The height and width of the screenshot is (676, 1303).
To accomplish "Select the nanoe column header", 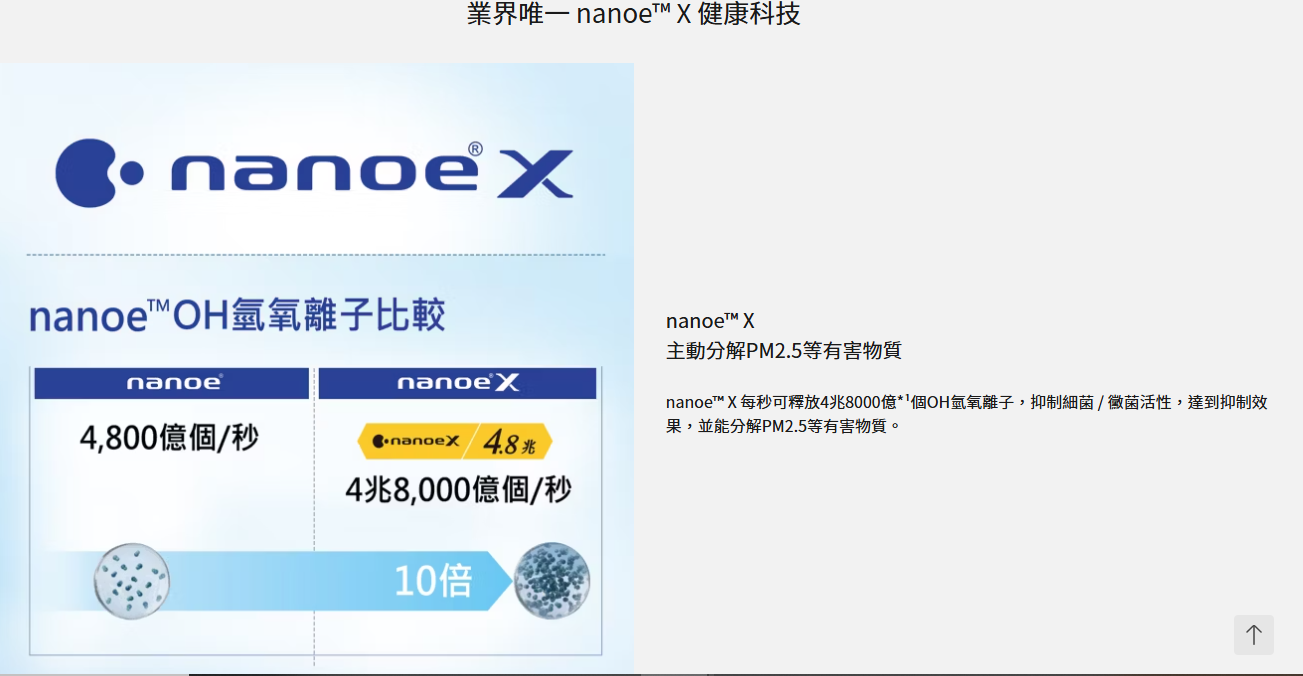I will tap(172, 383).
